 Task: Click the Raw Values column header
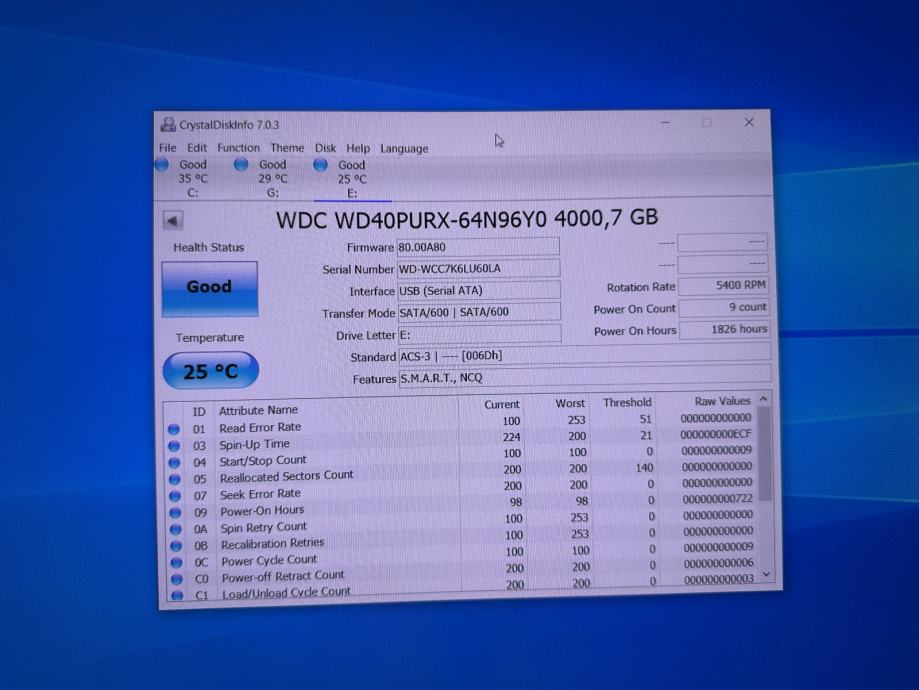coord(722,401)
